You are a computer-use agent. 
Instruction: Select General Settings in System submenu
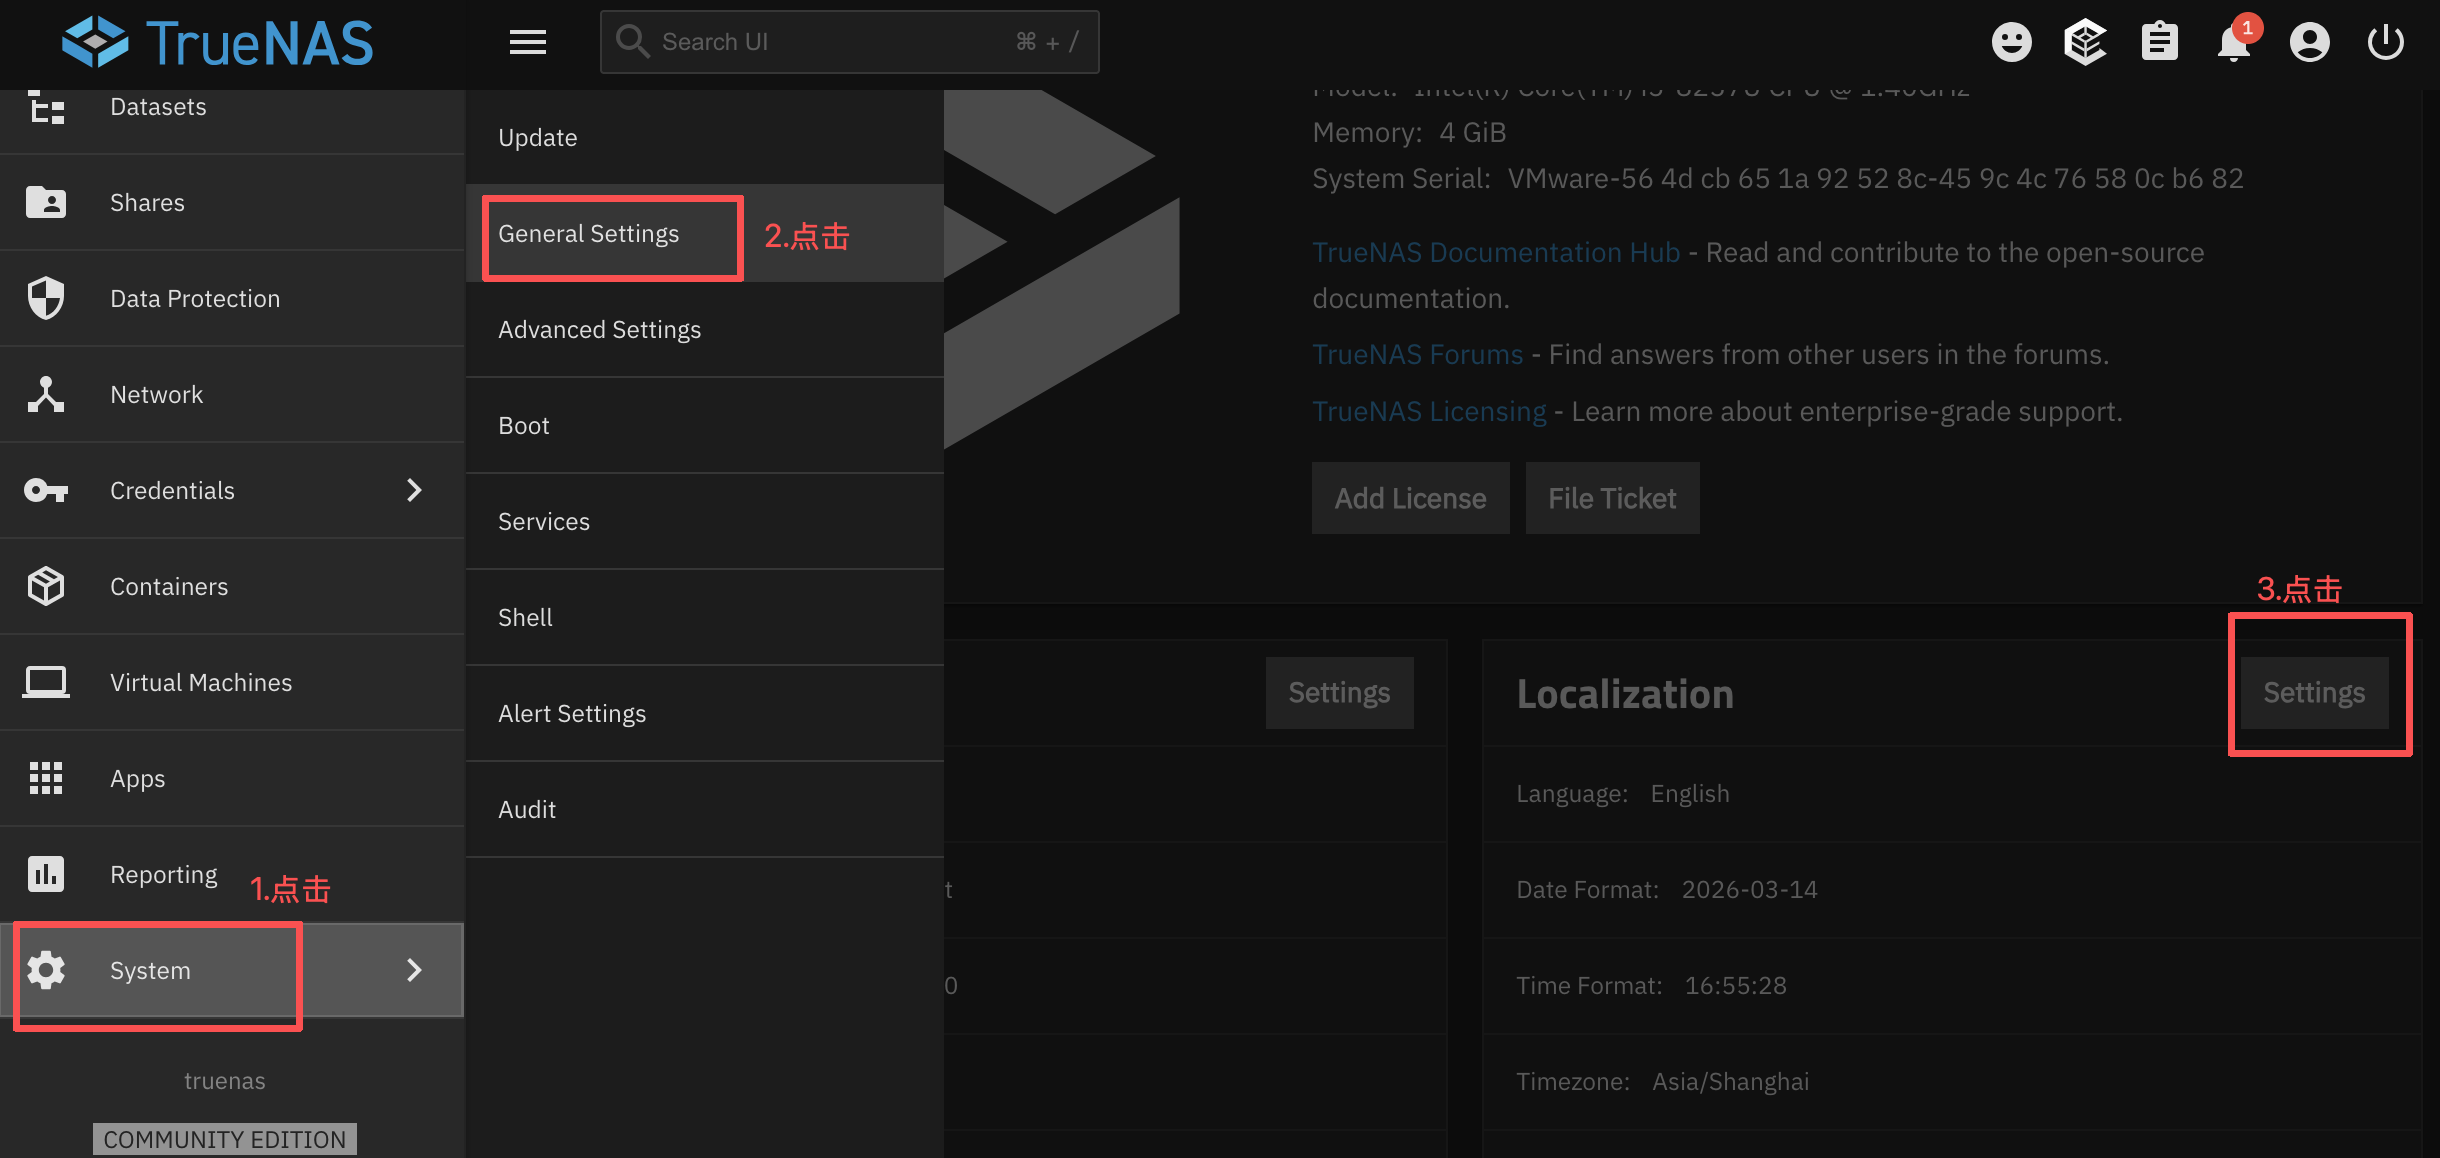(x=589, y=234)
